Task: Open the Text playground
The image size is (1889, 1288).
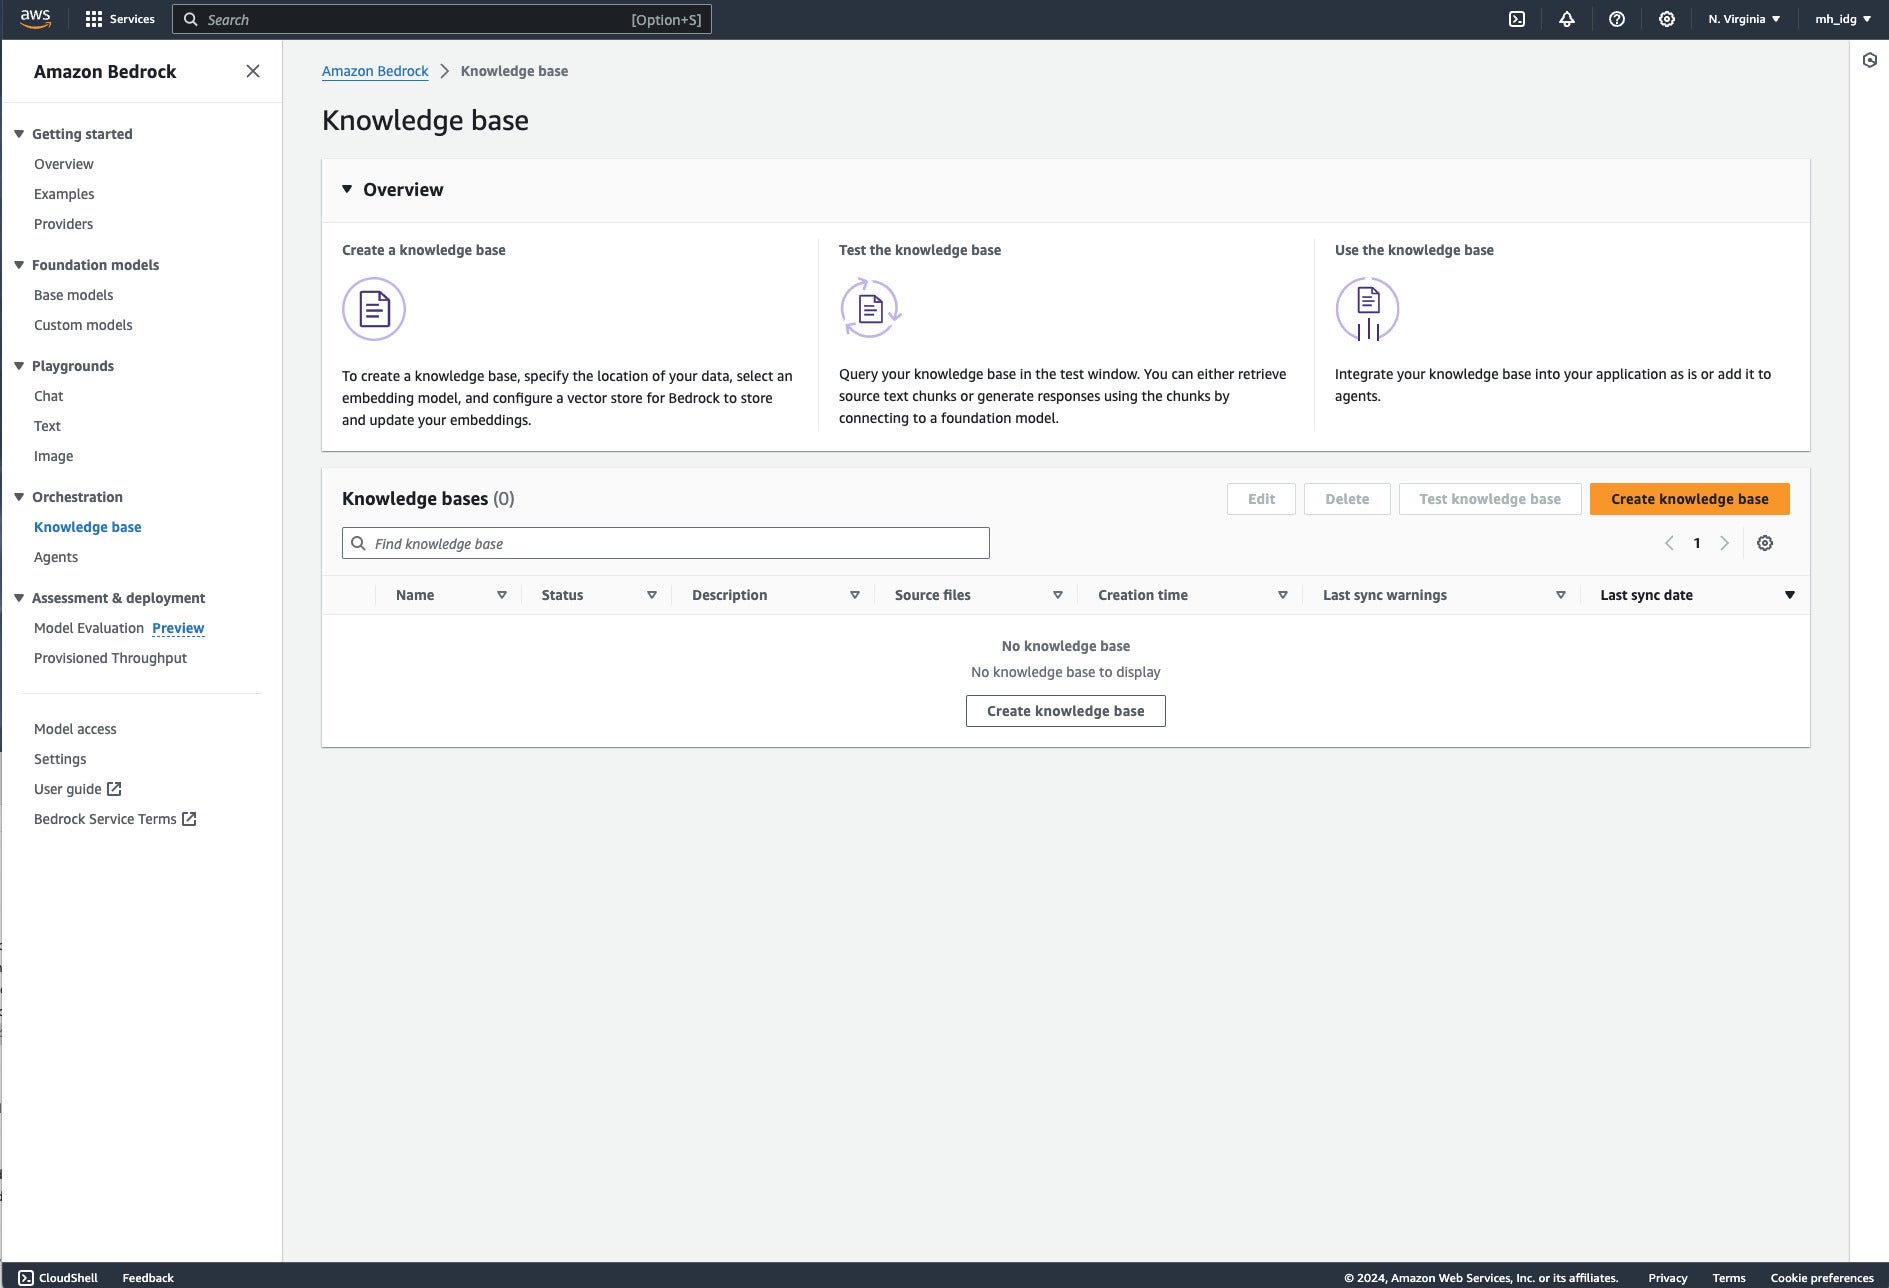Action: [x=47, y=426]
